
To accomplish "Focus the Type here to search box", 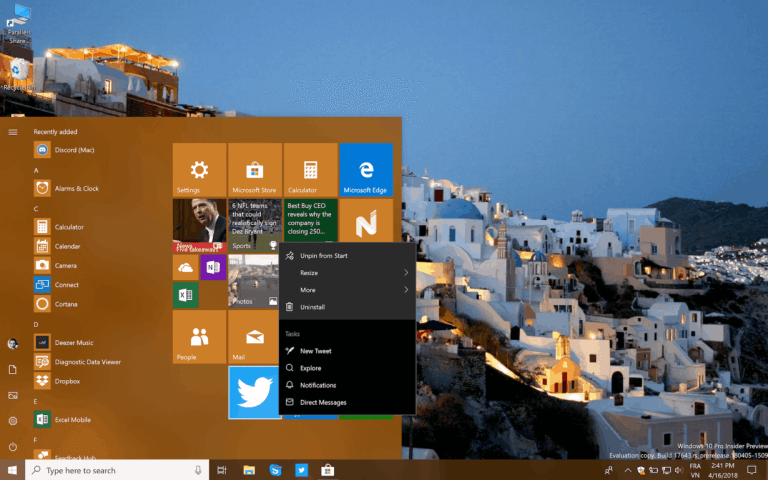I will coord(117,470).
